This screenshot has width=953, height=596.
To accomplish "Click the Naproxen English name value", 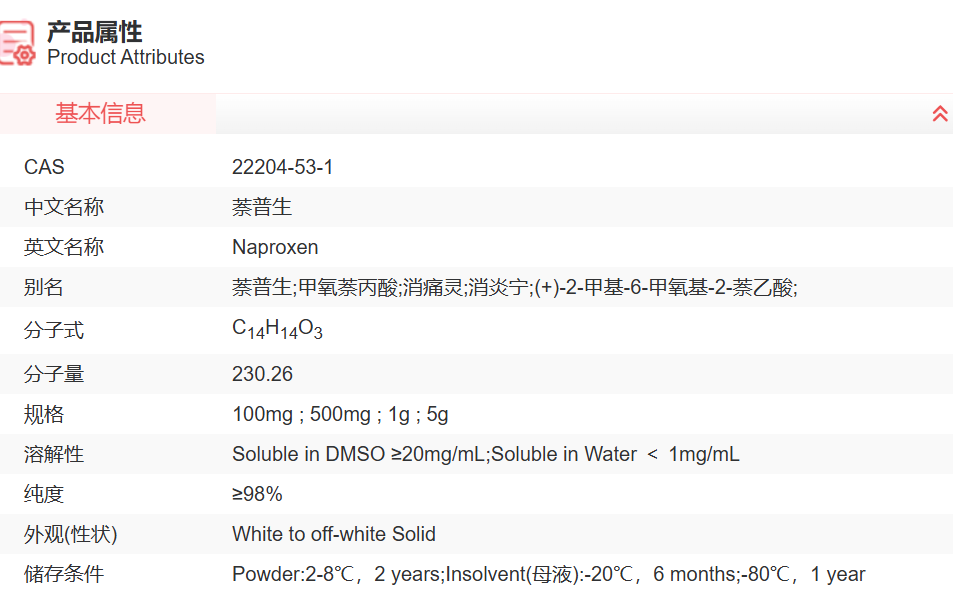I will (276, 247).
